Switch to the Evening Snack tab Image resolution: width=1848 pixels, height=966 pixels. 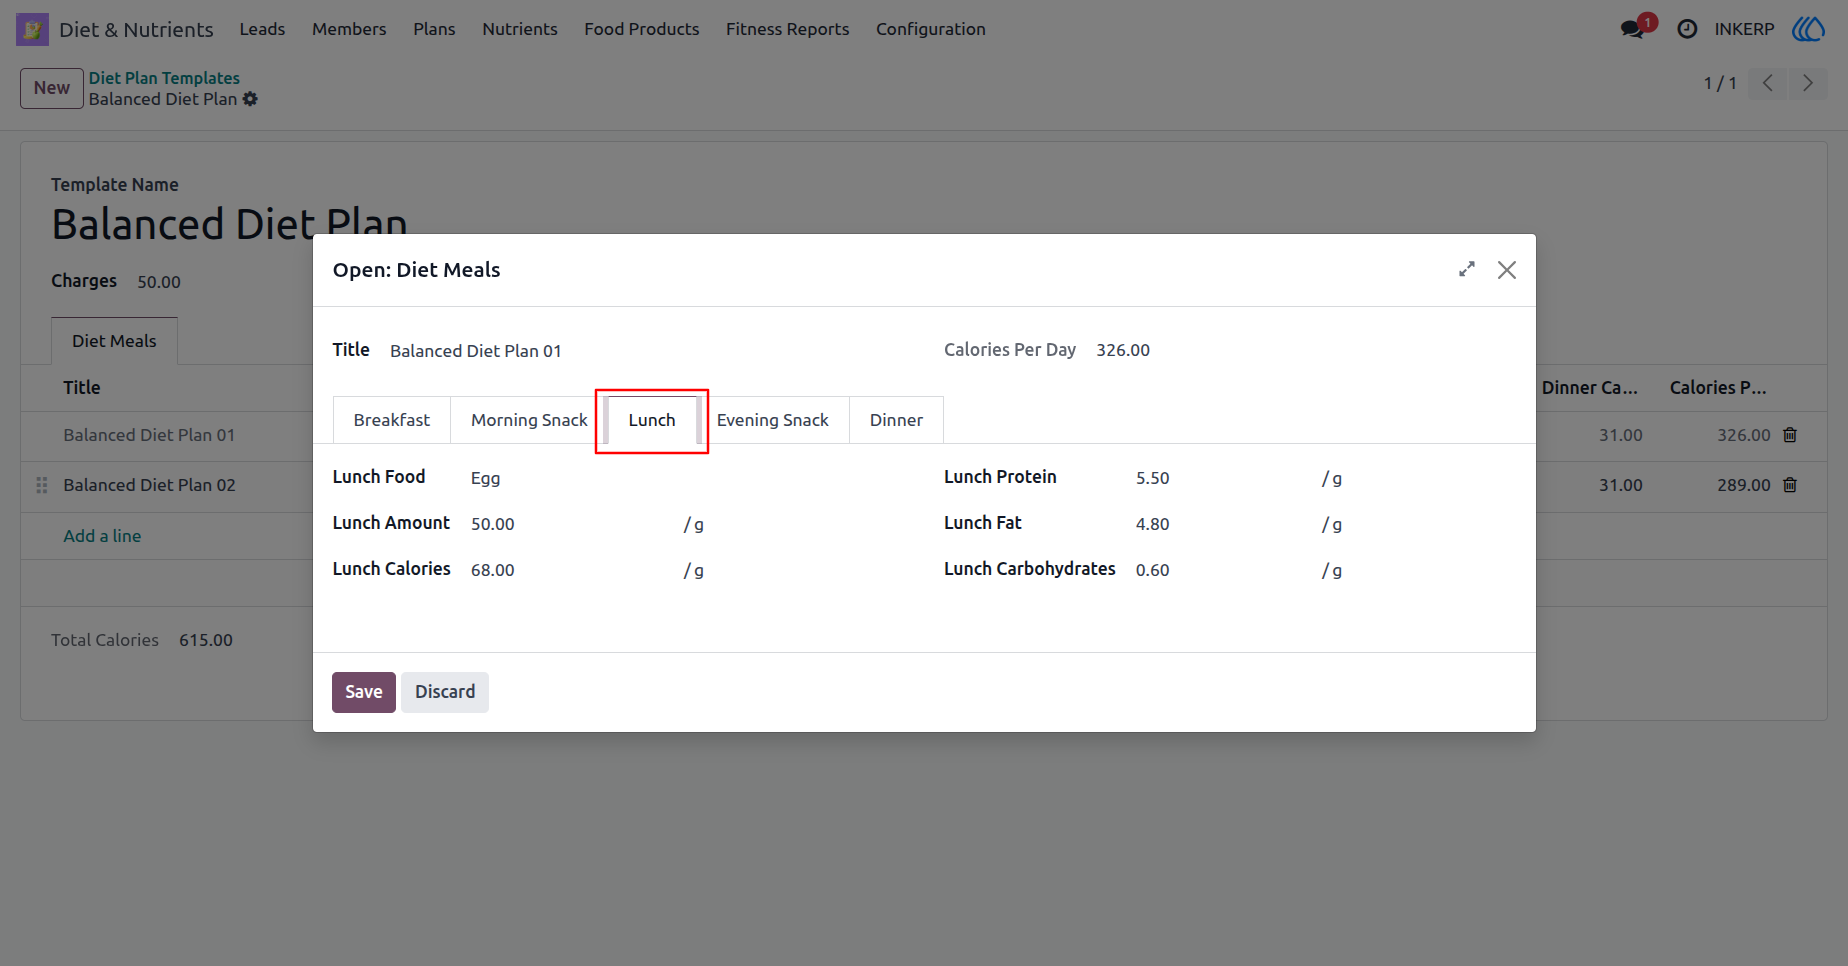click(772, 420)
